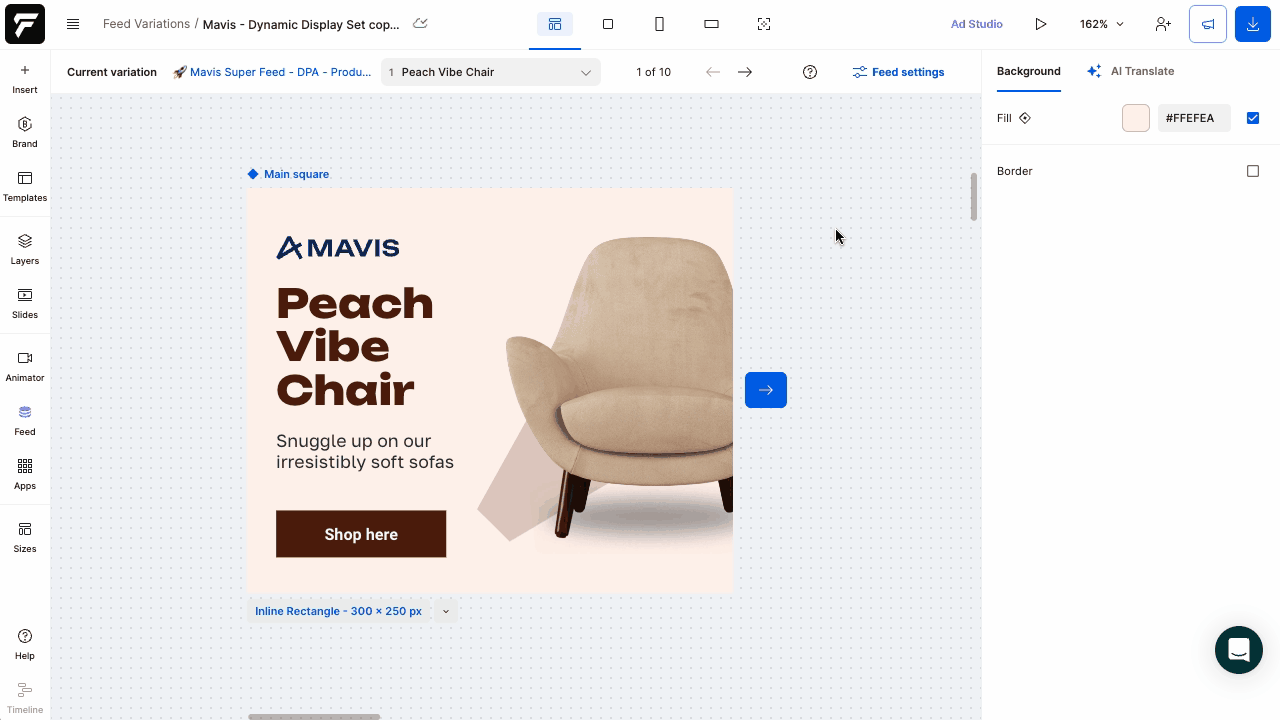The height and width of the screenshot is (720, 1280).
Task: Click the vertical canvas scrollbar
Action: click(974, 197)
